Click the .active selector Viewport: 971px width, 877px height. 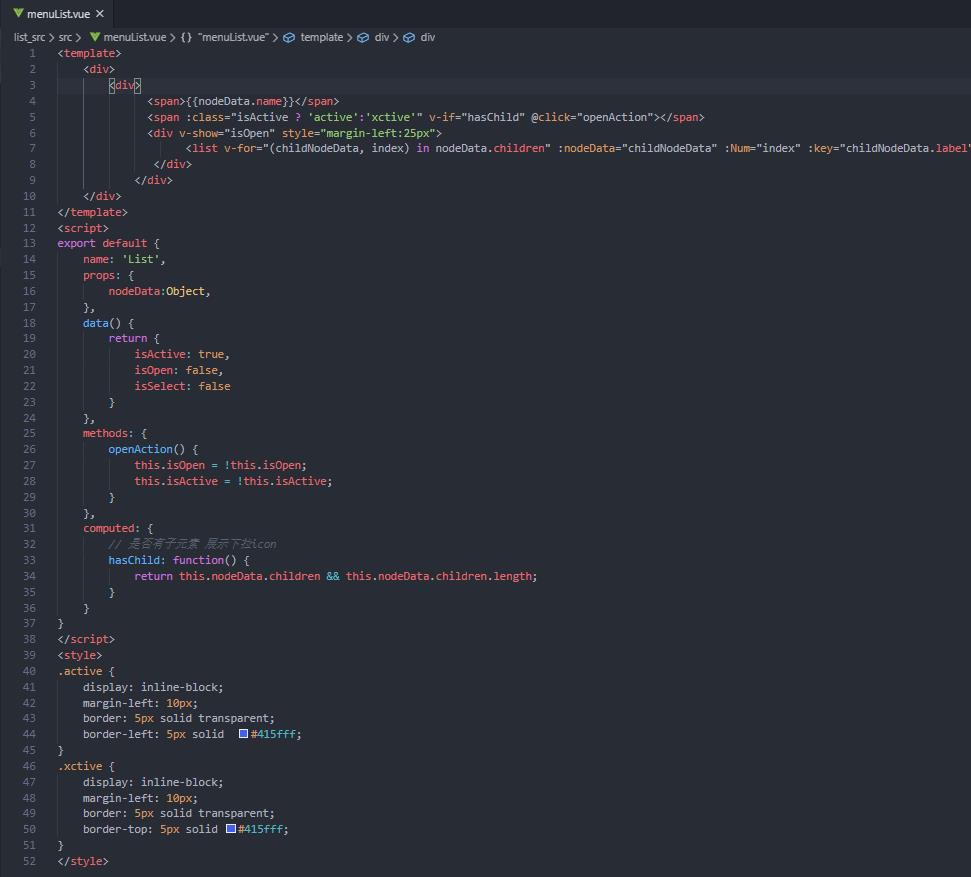pyautogui.click(x=80, y=671)
